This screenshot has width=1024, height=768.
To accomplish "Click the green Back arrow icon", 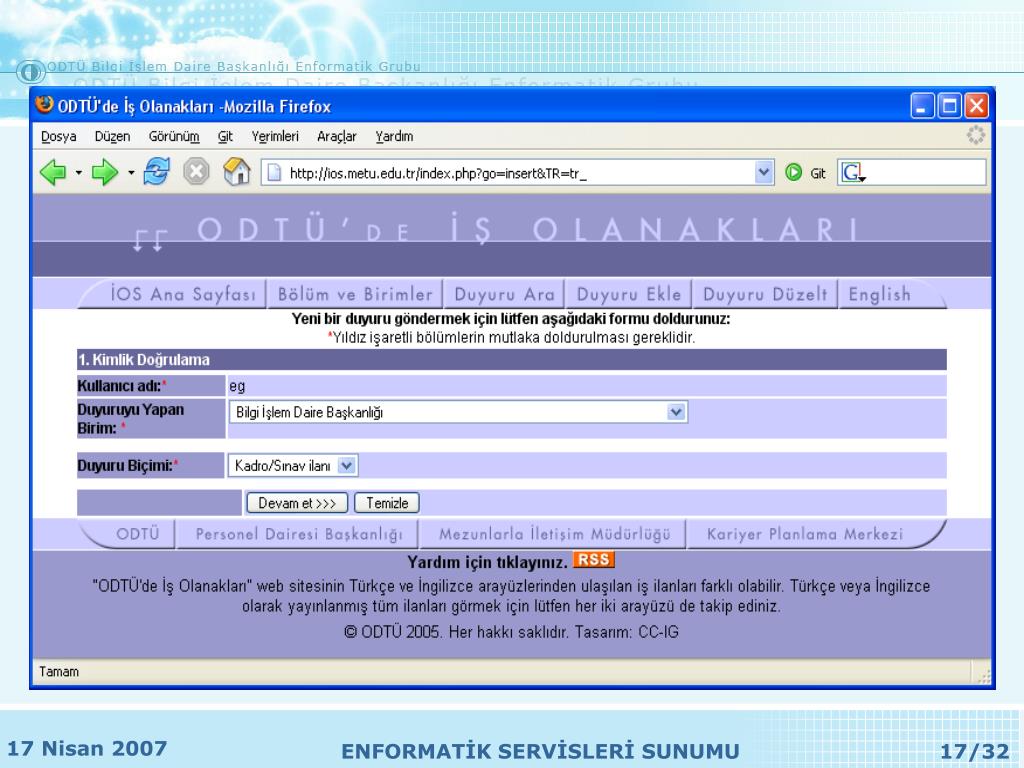I will pyautogui.click(x=53, y=172).
